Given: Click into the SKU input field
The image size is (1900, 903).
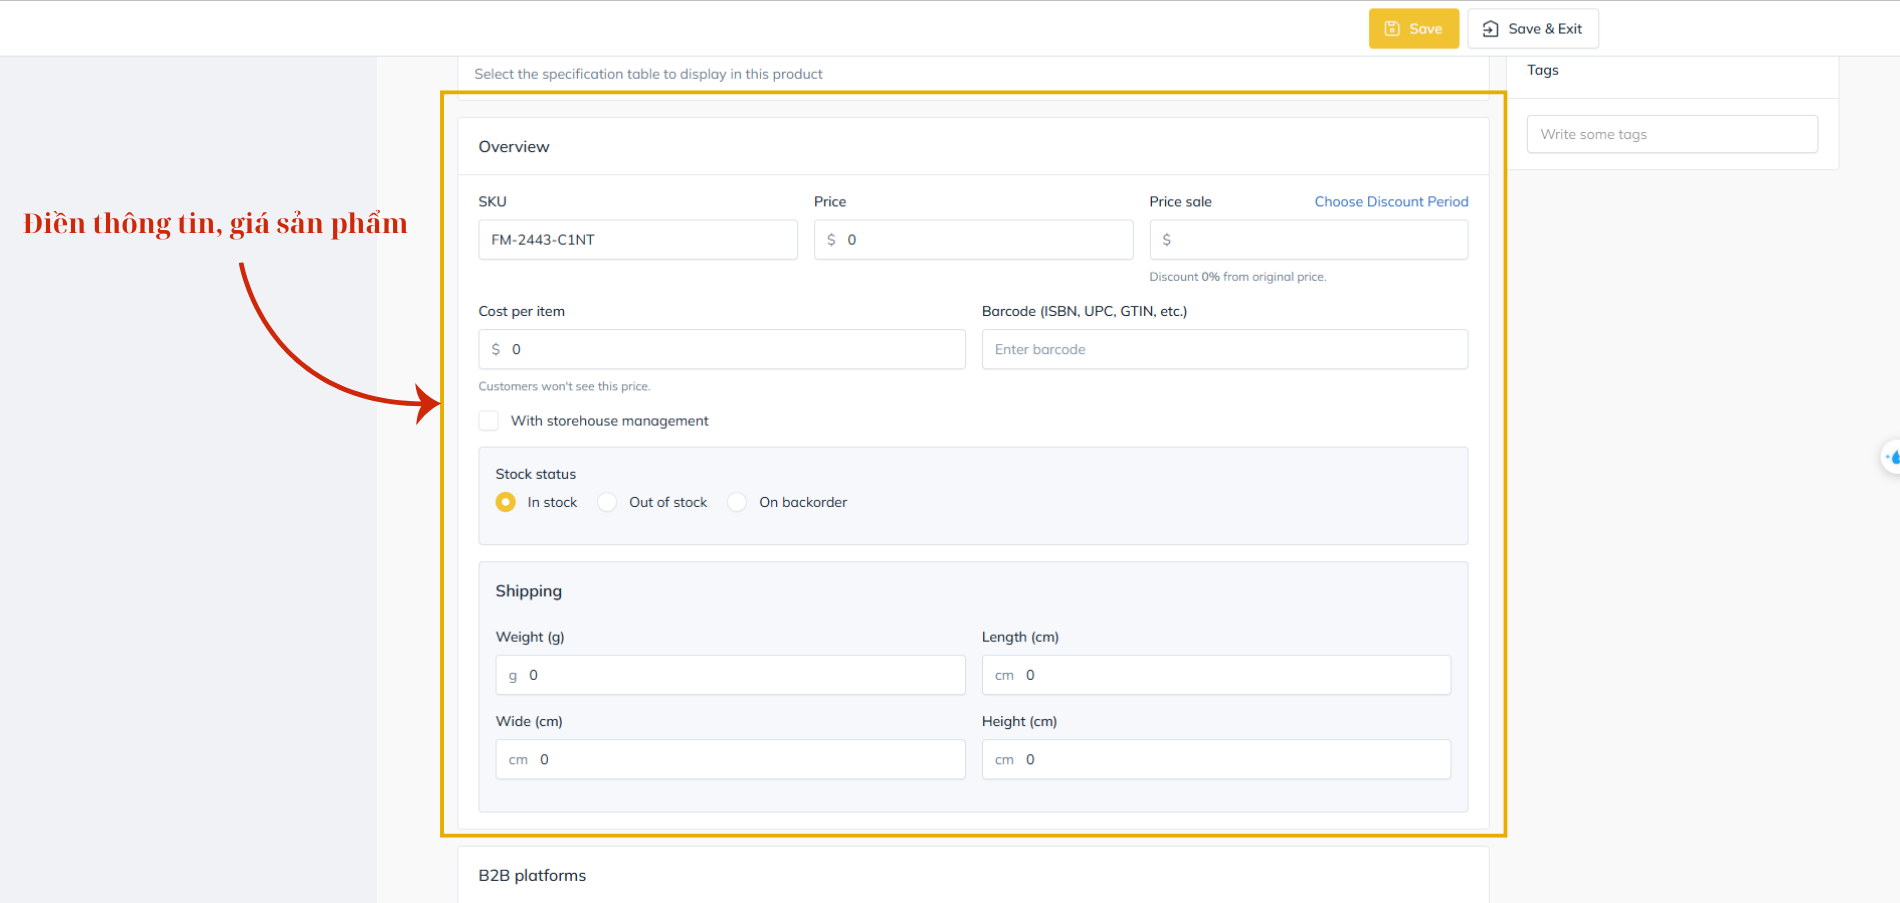Looking at the screenshot, I should pos(638,240).
